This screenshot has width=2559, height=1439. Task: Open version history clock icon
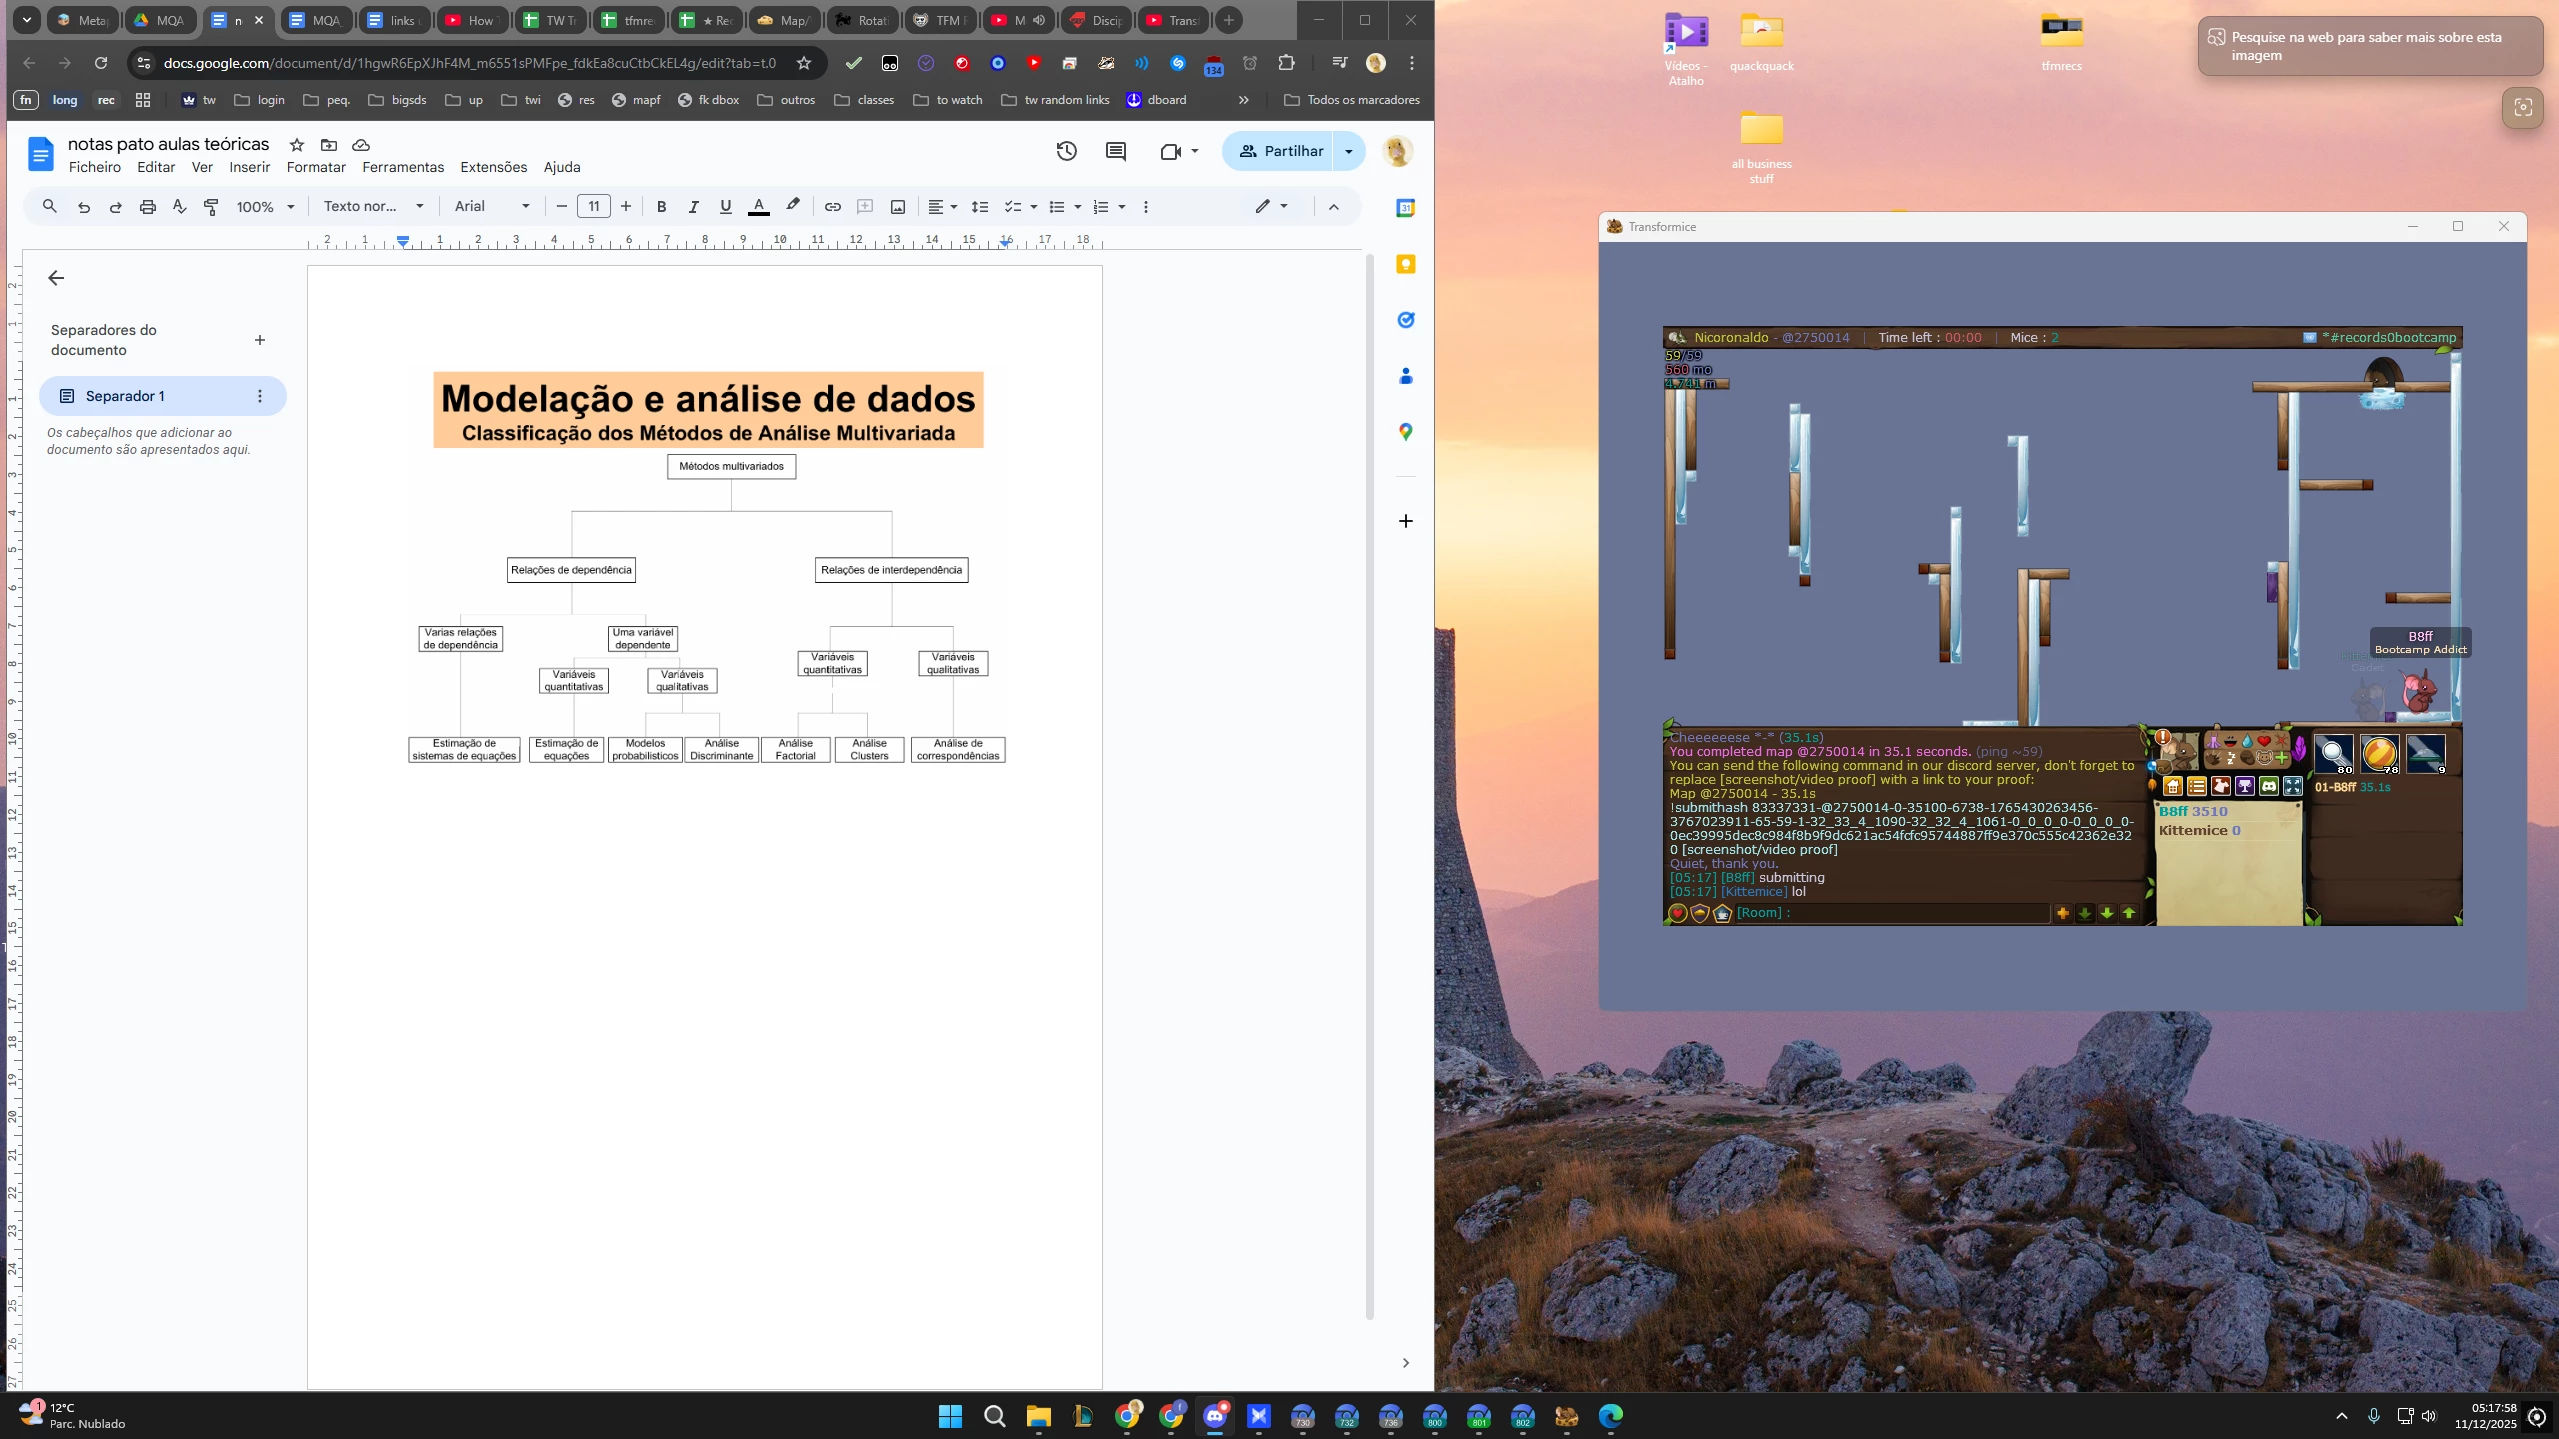click(x=1066, y=151)
